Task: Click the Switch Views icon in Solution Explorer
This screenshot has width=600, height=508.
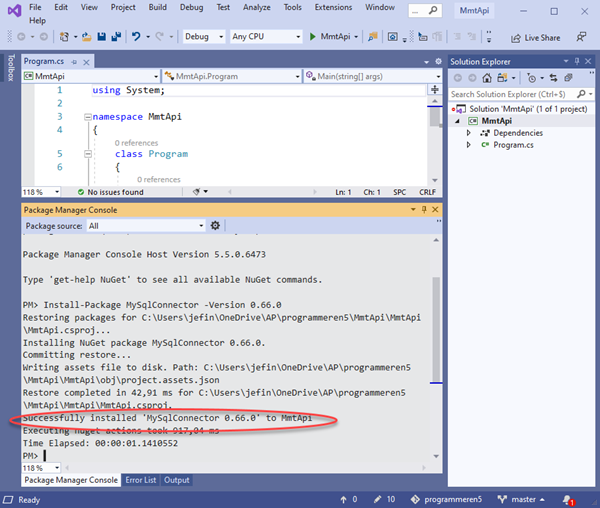Action: tap(502, 78)
